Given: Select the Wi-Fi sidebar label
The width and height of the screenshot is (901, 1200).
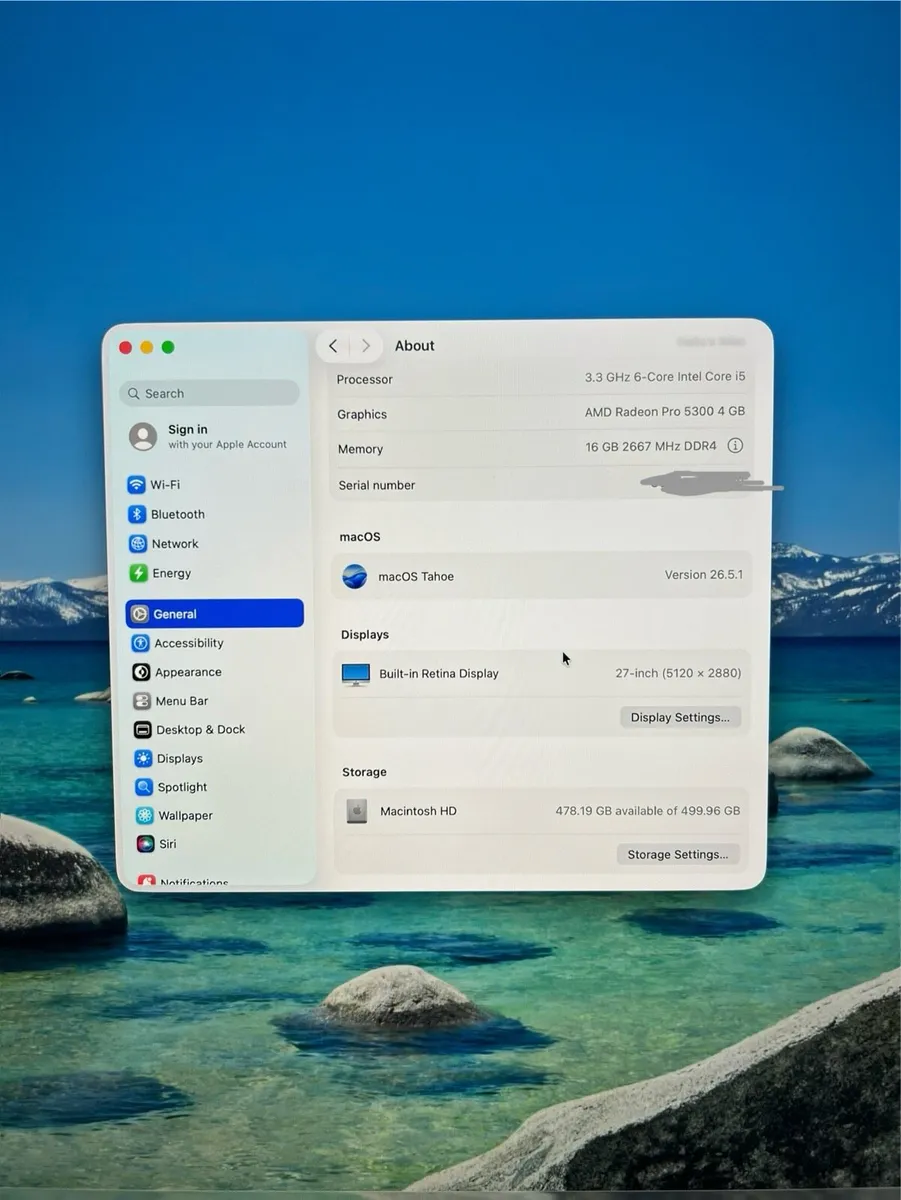Looking at the screenshot, I should click(165, 485).
